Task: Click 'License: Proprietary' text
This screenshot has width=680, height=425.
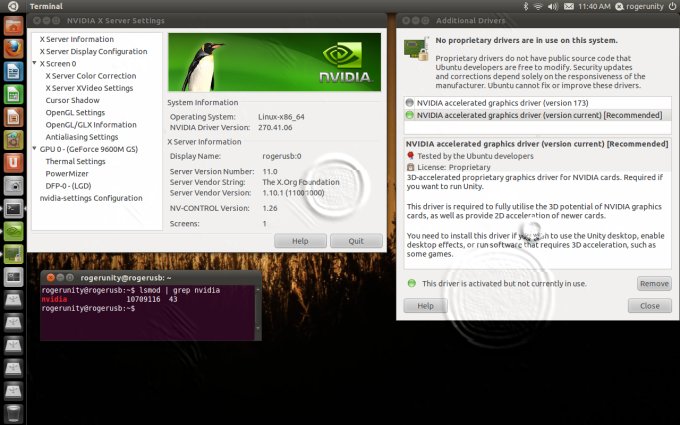Action: pyautogui.click(x=454, y=167)
